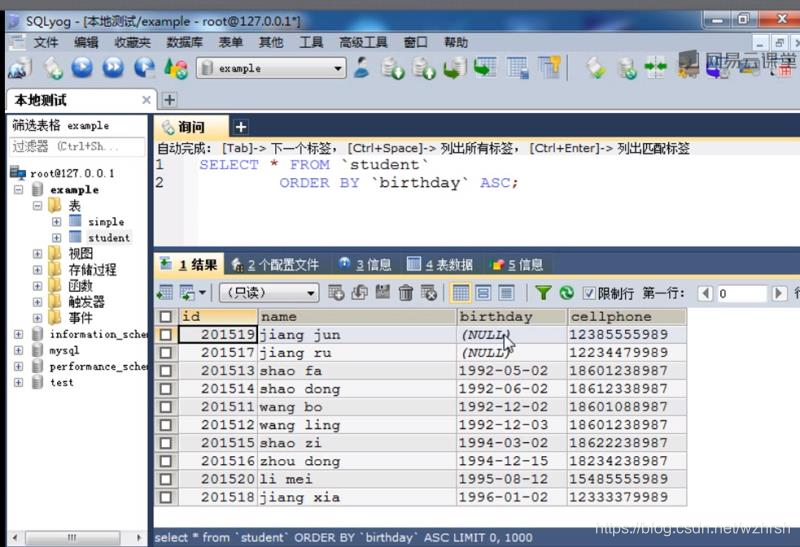Switch to form view icon
The image size is (800, 547).
[x=483, y=293]
